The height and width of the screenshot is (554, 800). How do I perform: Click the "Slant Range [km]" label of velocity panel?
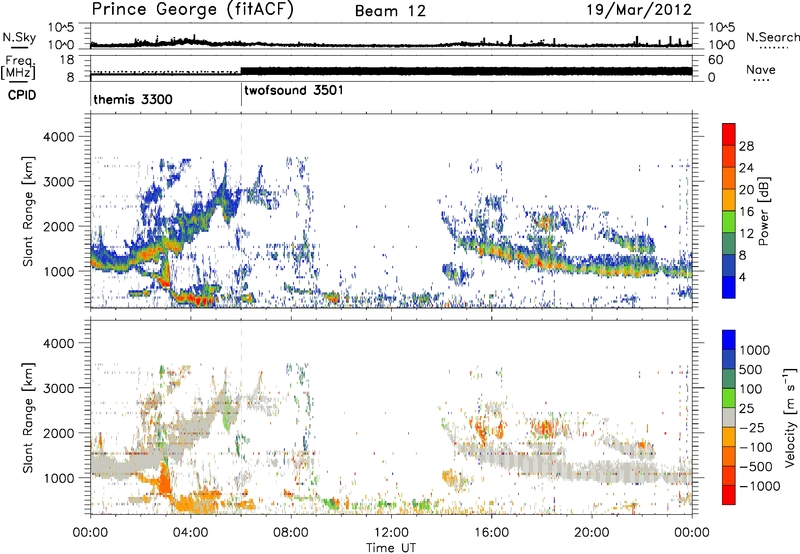[28, 417]
